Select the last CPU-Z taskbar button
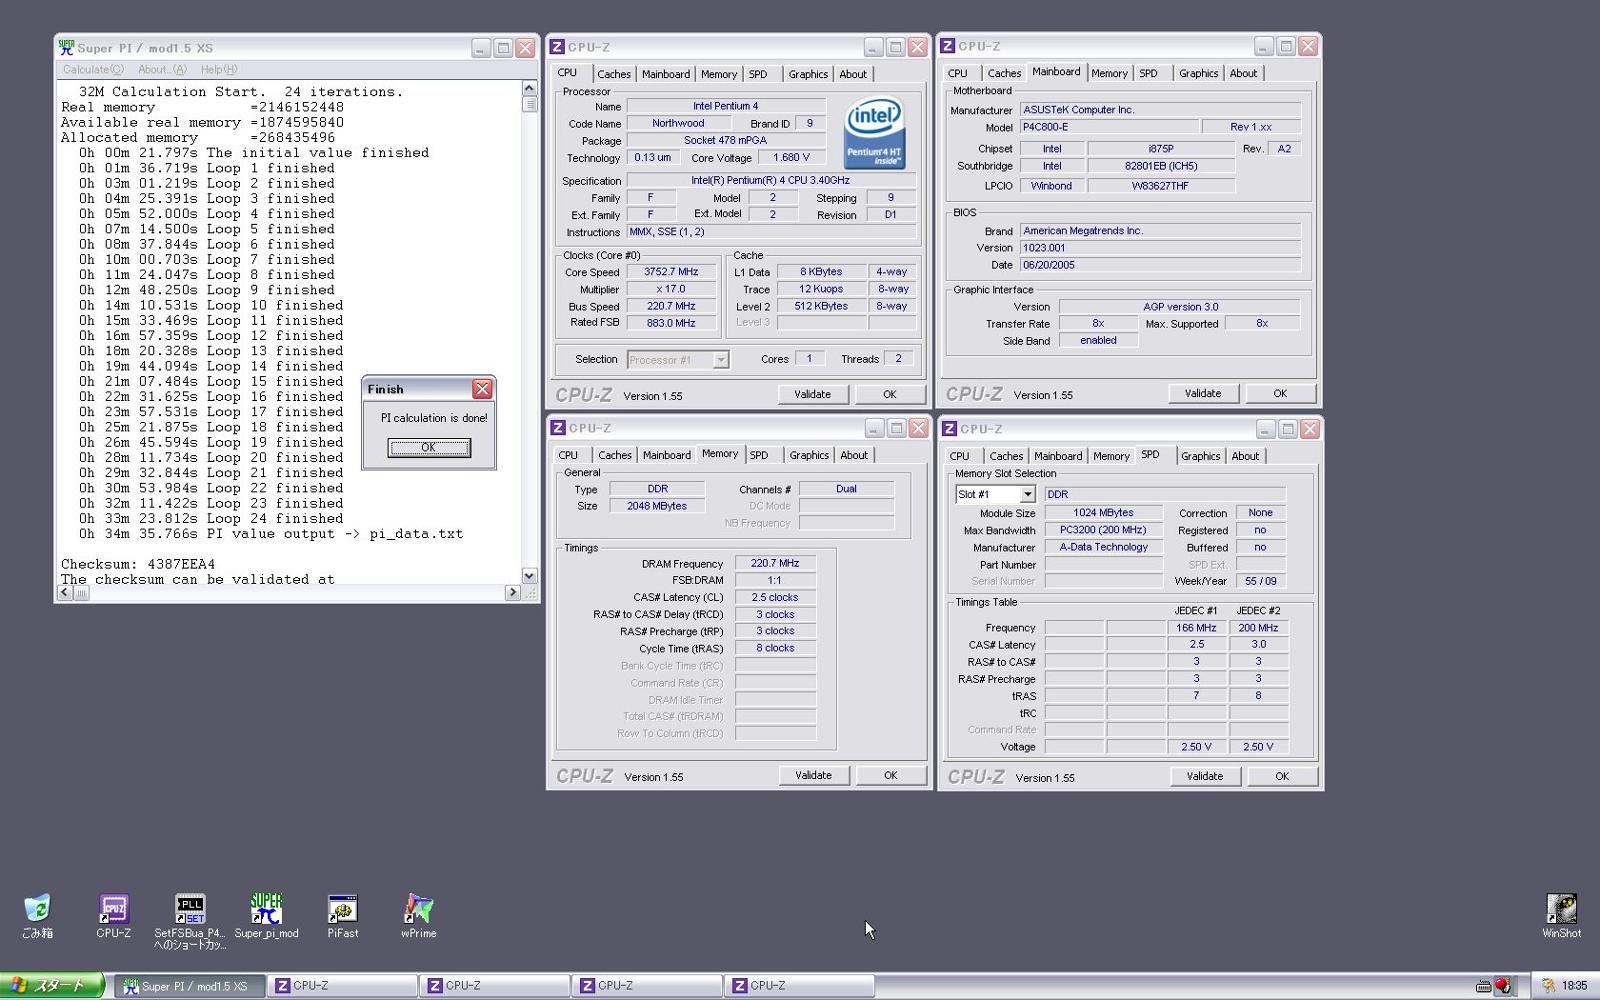Viewport: 1600px width, 1000px height. pyautogui.click(x=799, y=986)
